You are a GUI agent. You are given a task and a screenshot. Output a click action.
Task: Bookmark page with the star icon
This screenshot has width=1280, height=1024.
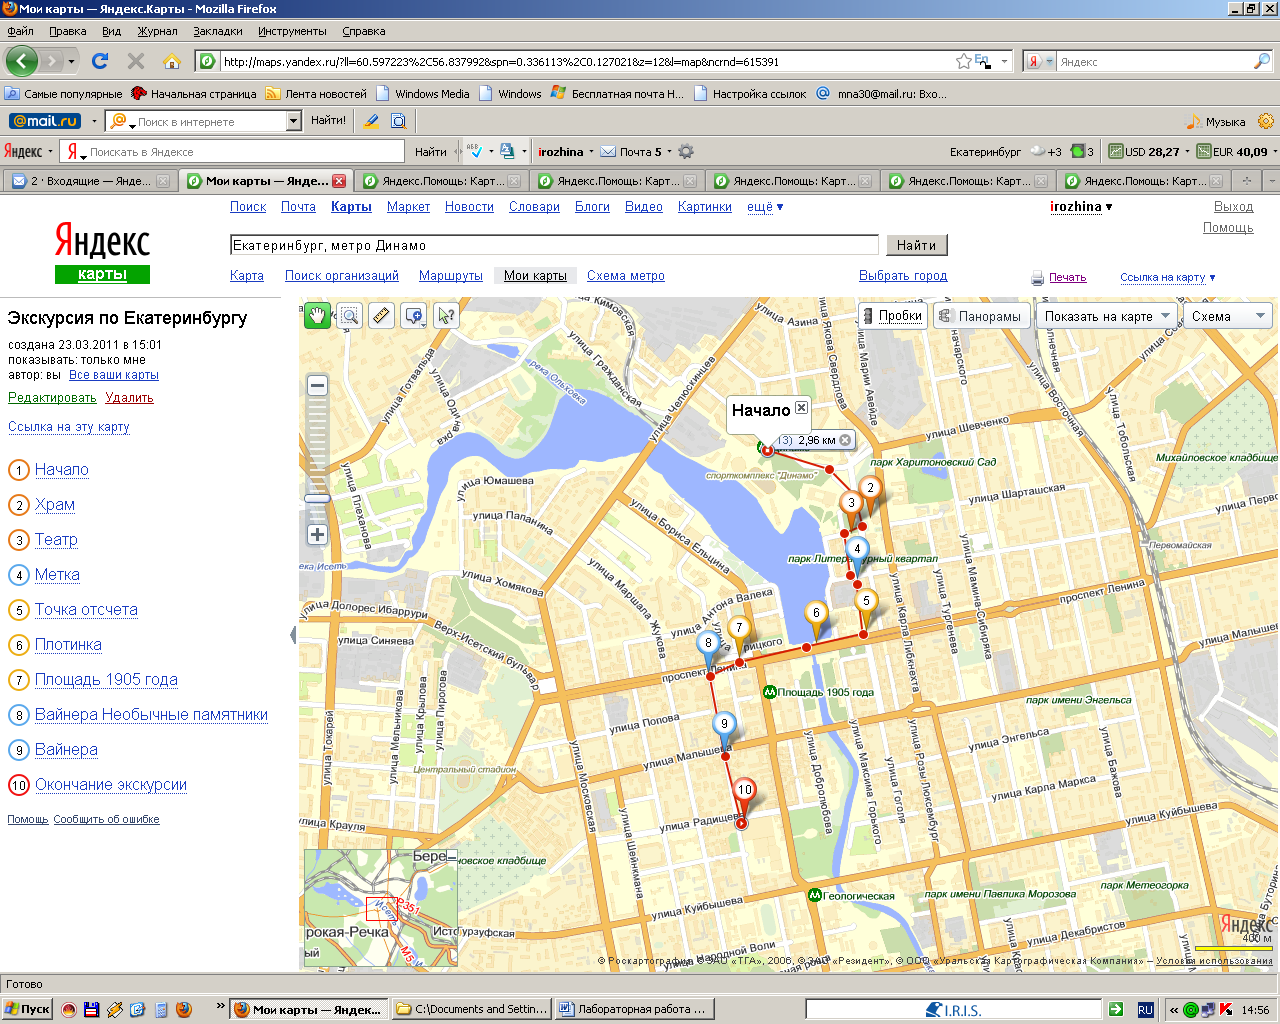pyautogui.click(x=963, y=61)
